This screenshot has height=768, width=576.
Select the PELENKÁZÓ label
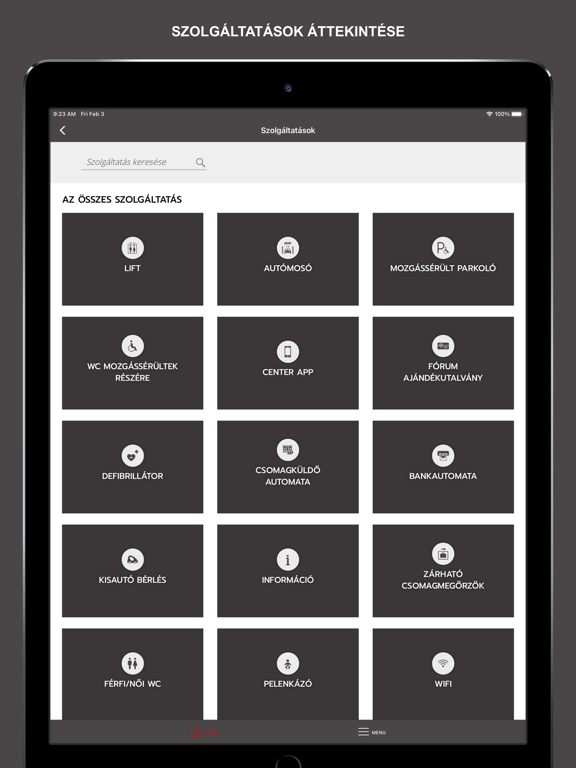tap(288, 683)
